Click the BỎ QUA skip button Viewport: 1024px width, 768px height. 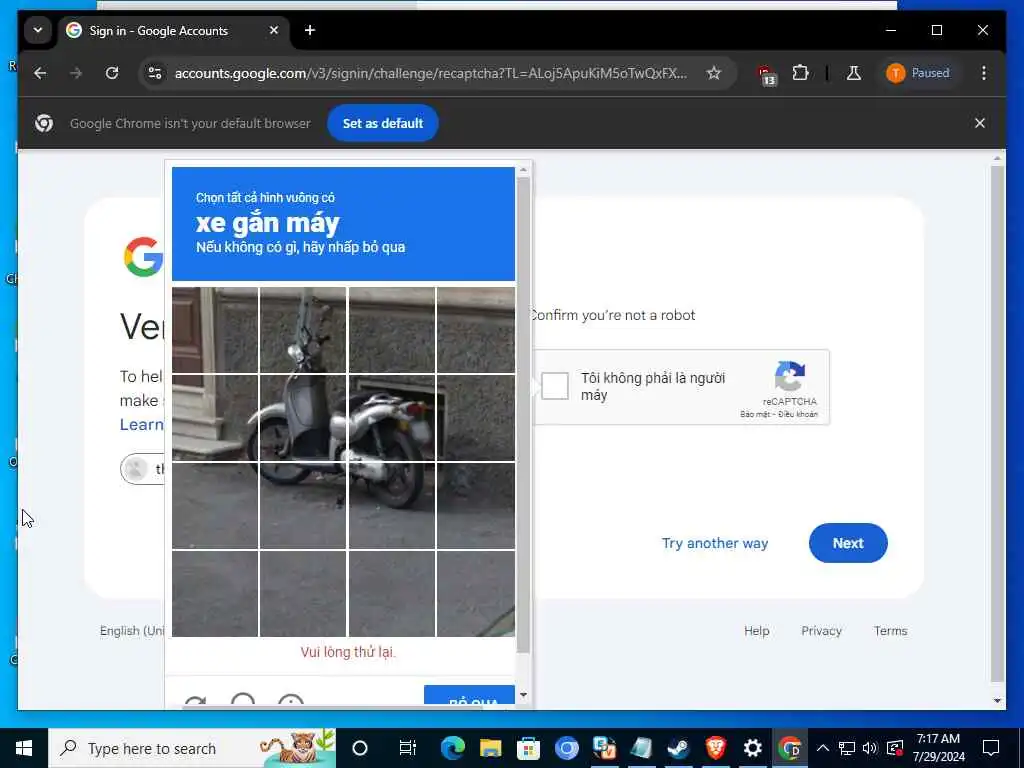click(x=469, y=696)
